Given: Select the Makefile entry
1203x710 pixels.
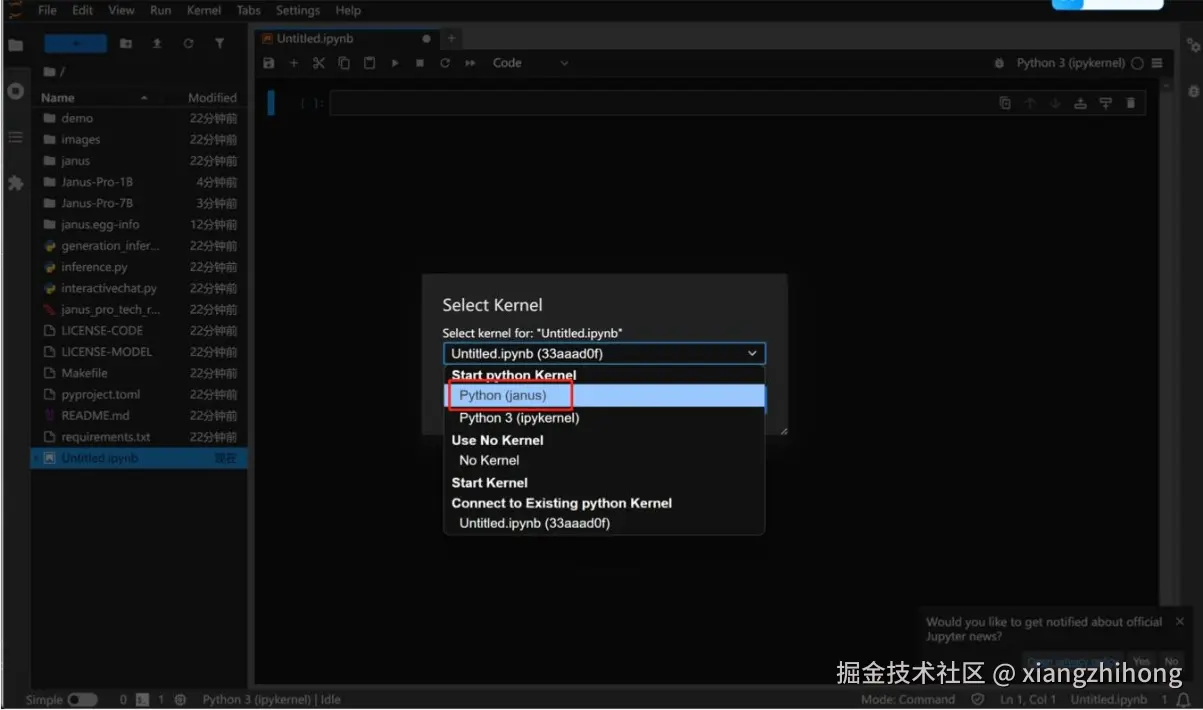Looking at the screenshot, I should (x=139, y=373).
